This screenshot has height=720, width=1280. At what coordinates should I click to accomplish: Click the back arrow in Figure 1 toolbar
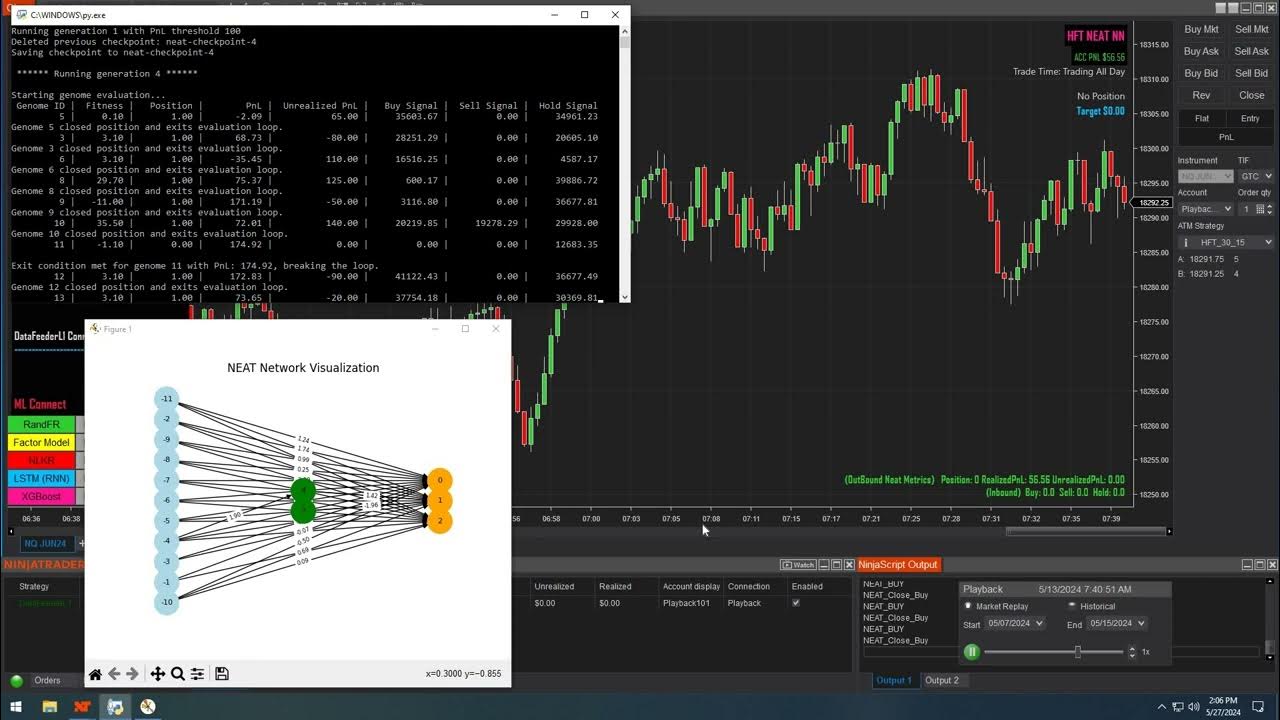[114, 674]
